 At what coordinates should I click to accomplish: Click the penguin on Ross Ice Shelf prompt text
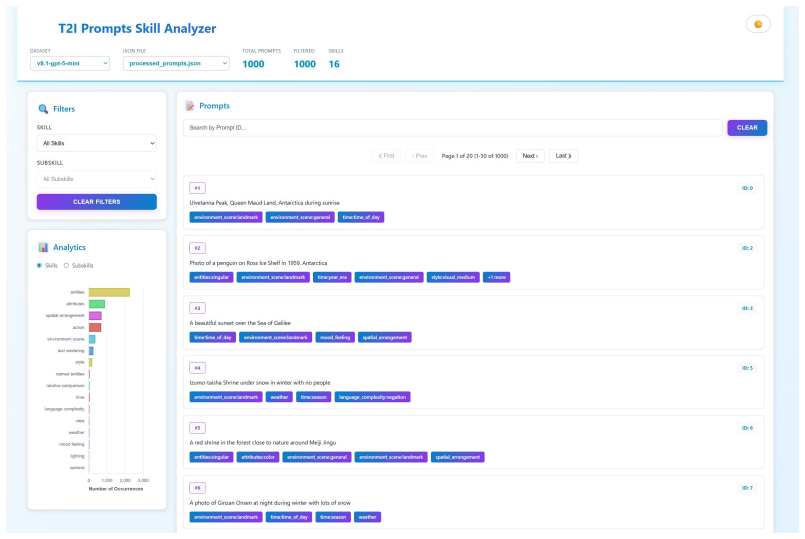point(258,263)
